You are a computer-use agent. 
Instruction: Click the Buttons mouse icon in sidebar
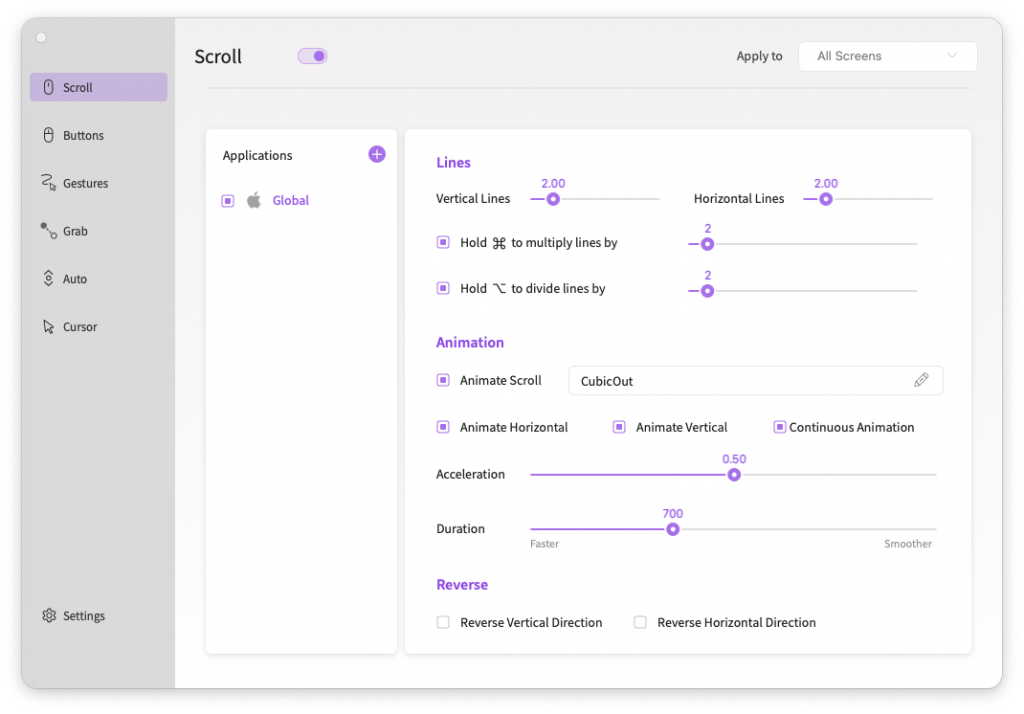(48, 135)
